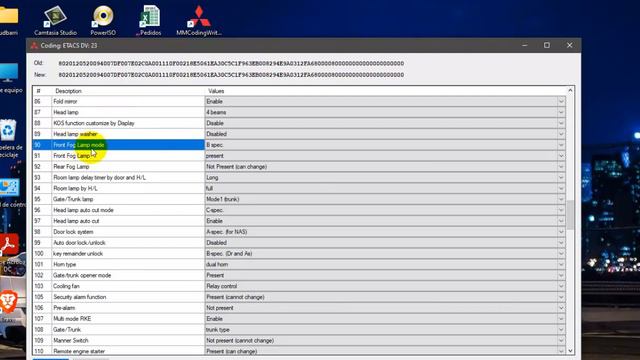Viewport: 640px width, 360px height.
Task: Click the vertical scrollbar thumb
Action: [x=570, y=215]
